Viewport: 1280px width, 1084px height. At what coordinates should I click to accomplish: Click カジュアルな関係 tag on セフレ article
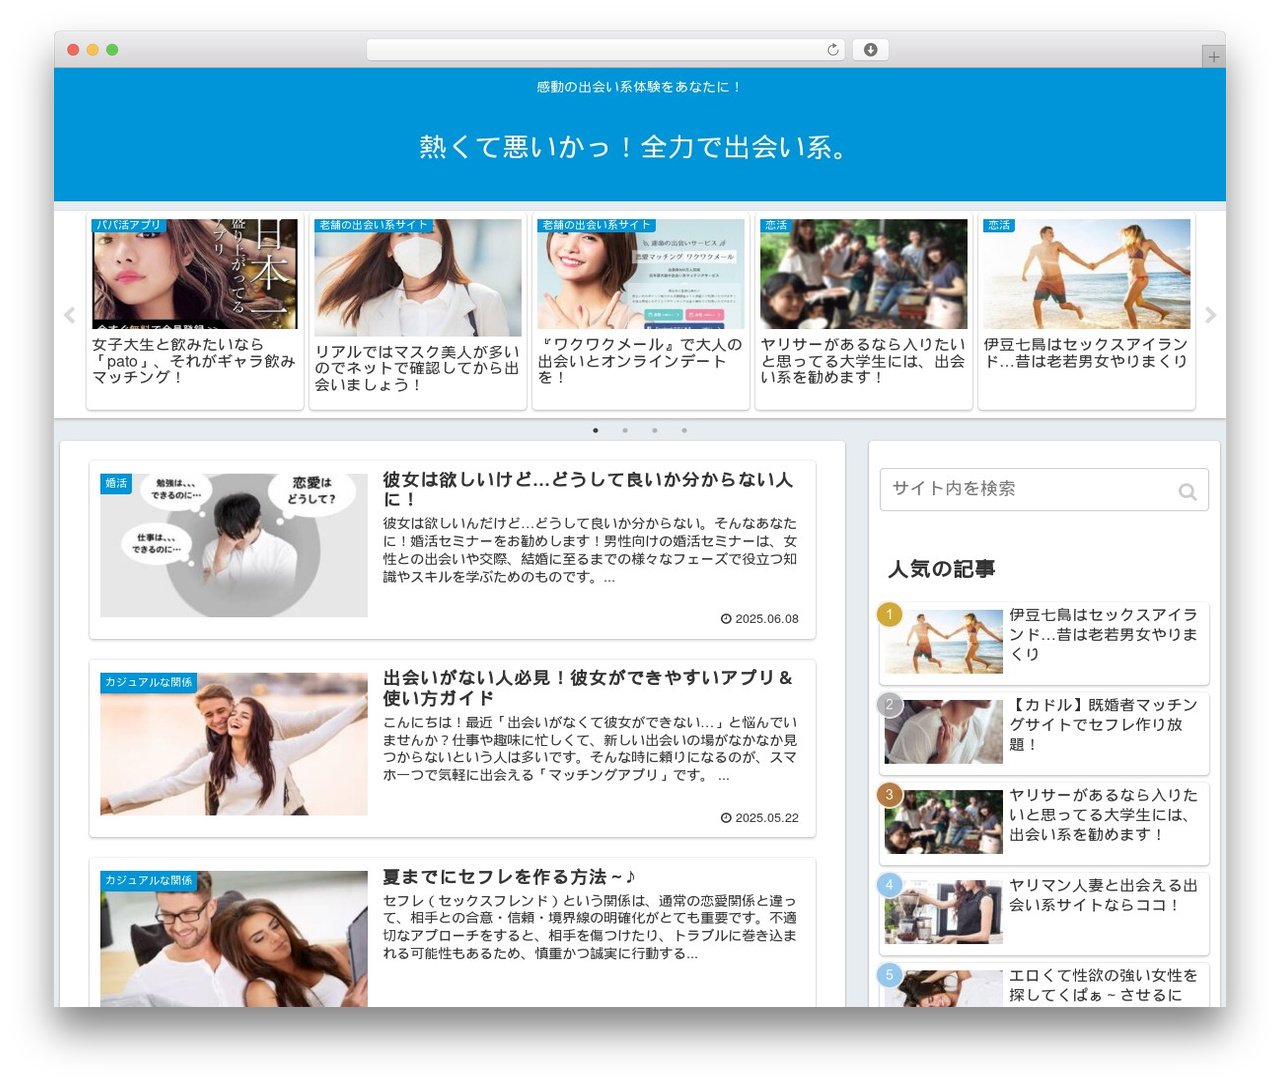tap(149, 880)
